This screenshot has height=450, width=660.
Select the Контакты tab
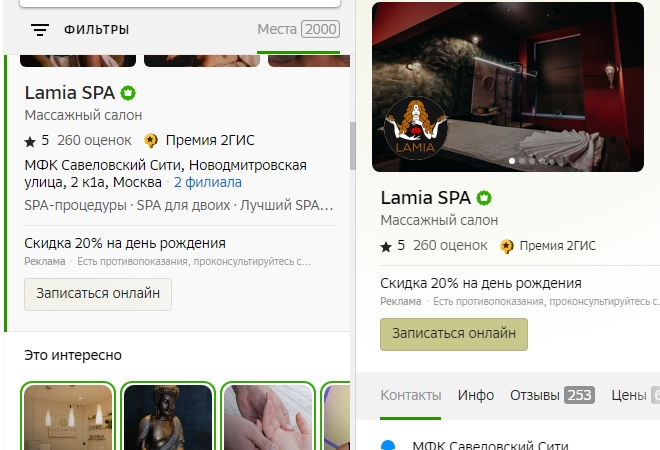(410, 395)
